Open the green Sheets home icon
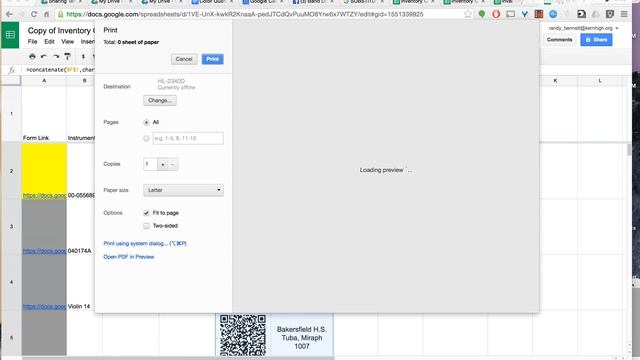 pyautogui.click(x=10, y=35)
